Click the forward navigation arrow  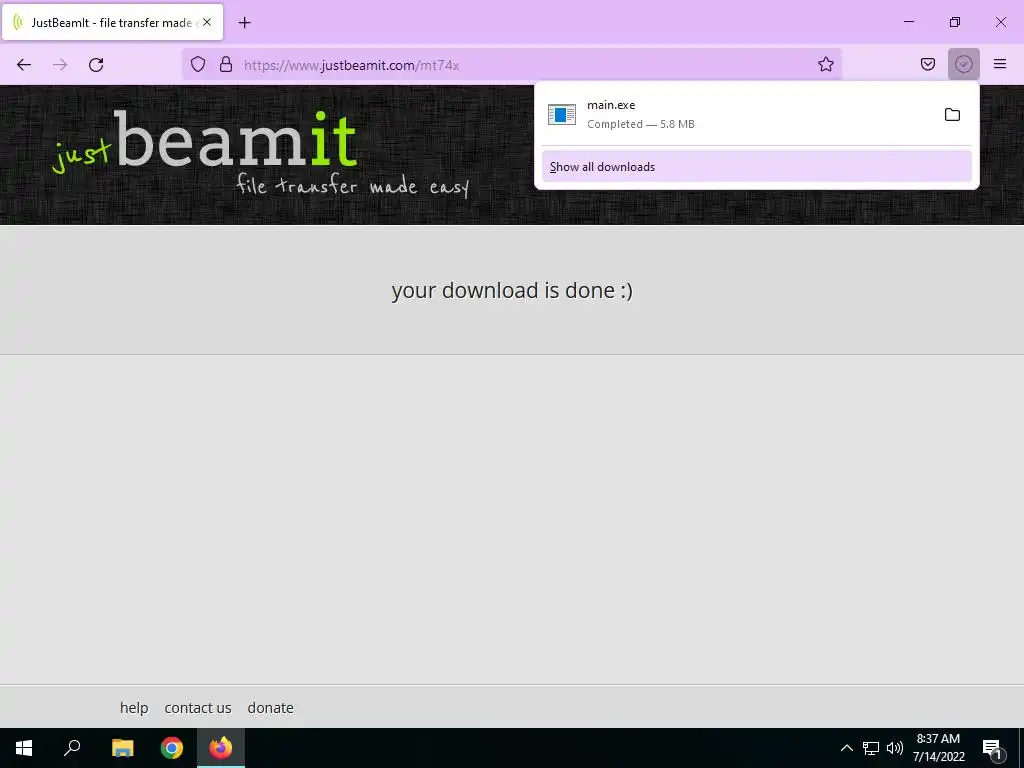click(60, 65)
